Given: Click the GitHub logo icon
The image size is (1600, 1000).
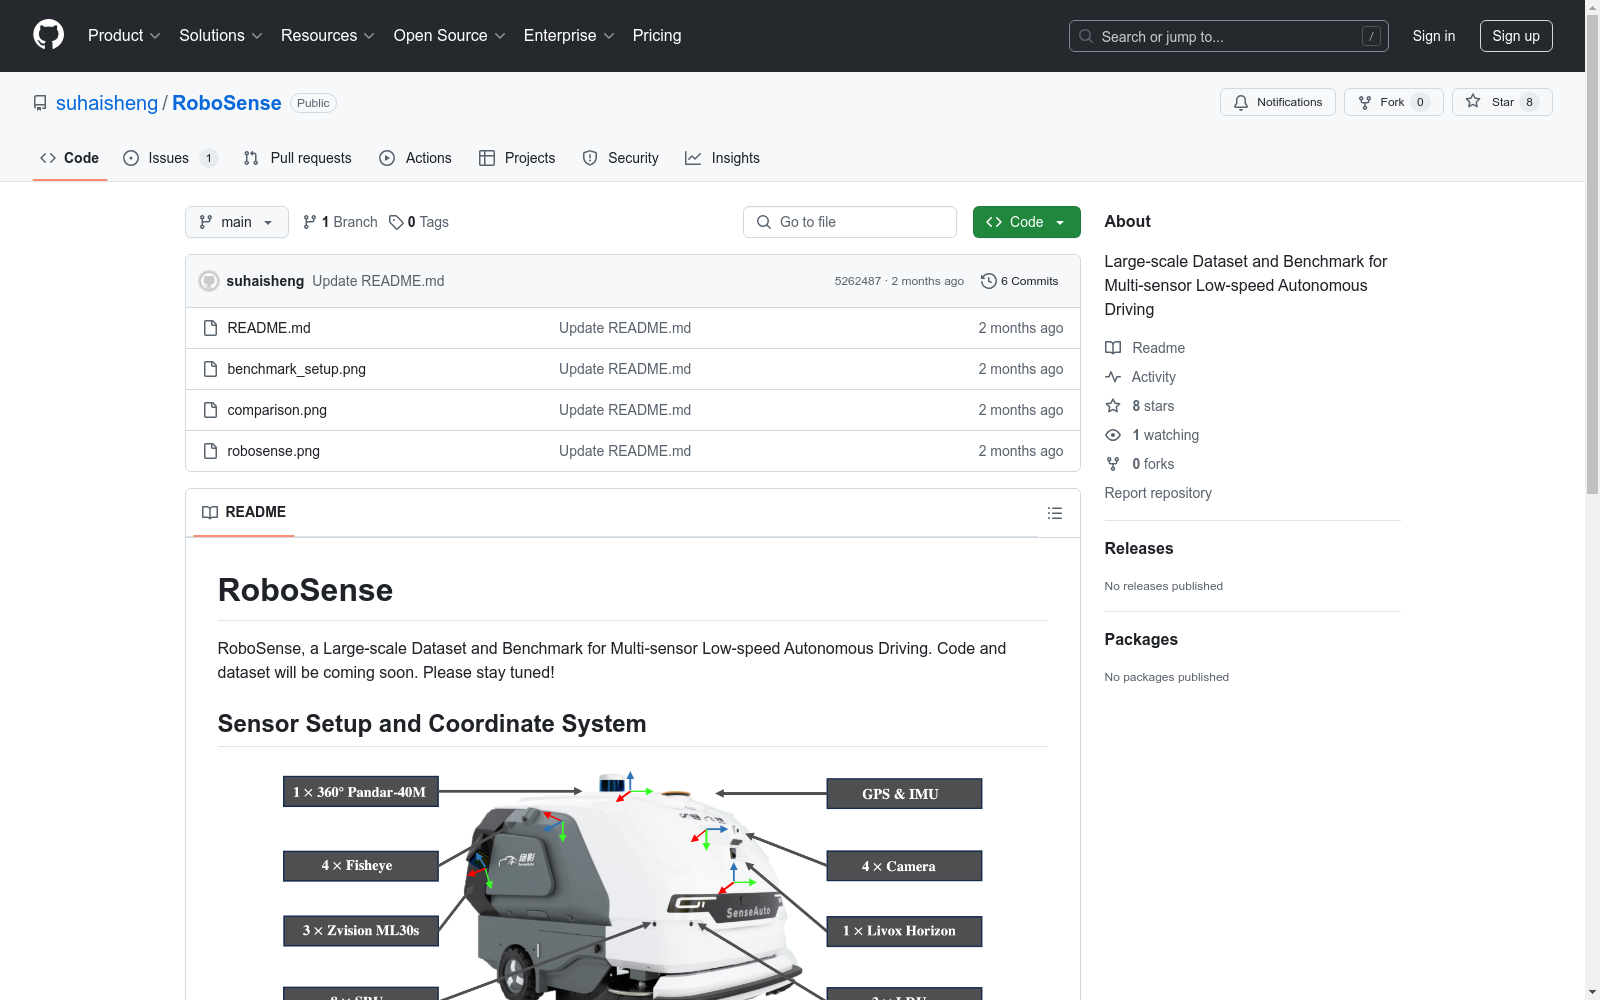Looking at the screenshot, I should pos(48,35).
